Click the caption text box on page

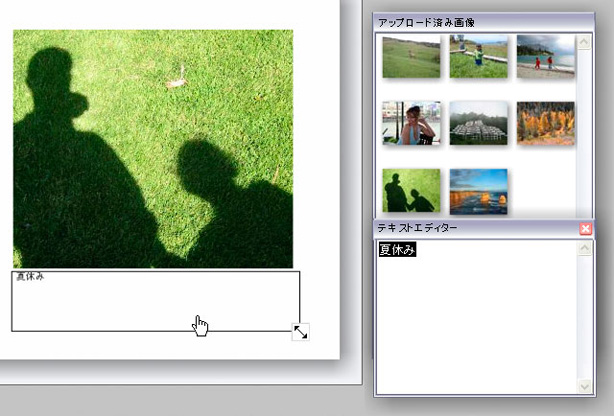coord(156,301)
